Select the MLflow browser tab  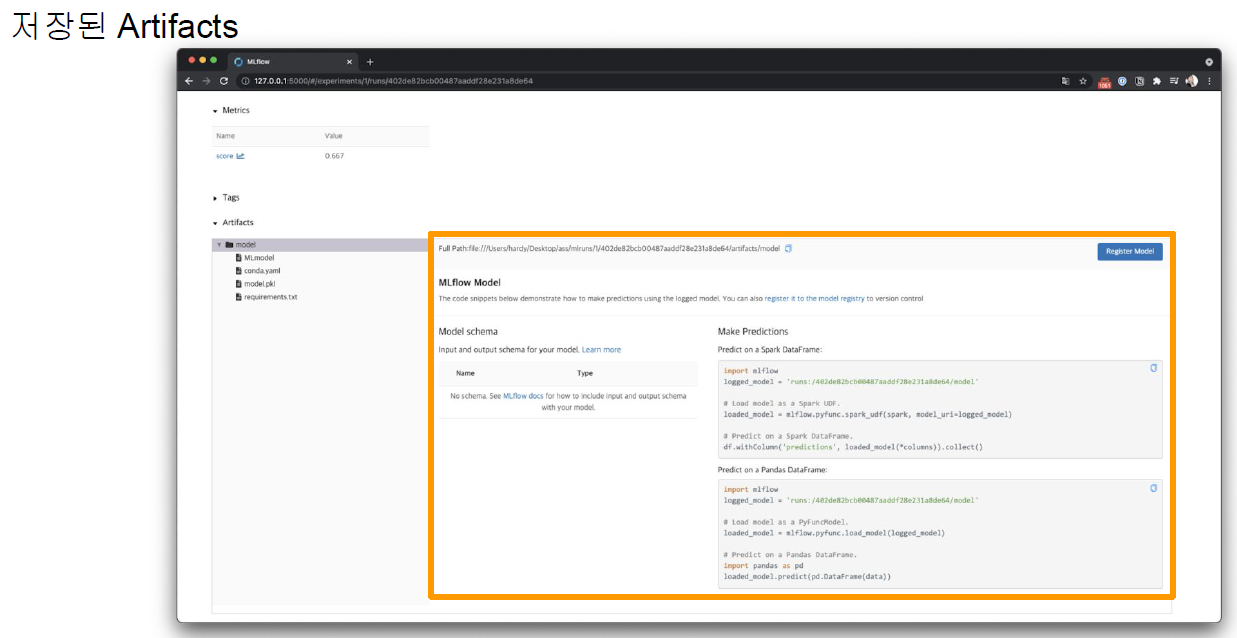[x=294, y=61]
